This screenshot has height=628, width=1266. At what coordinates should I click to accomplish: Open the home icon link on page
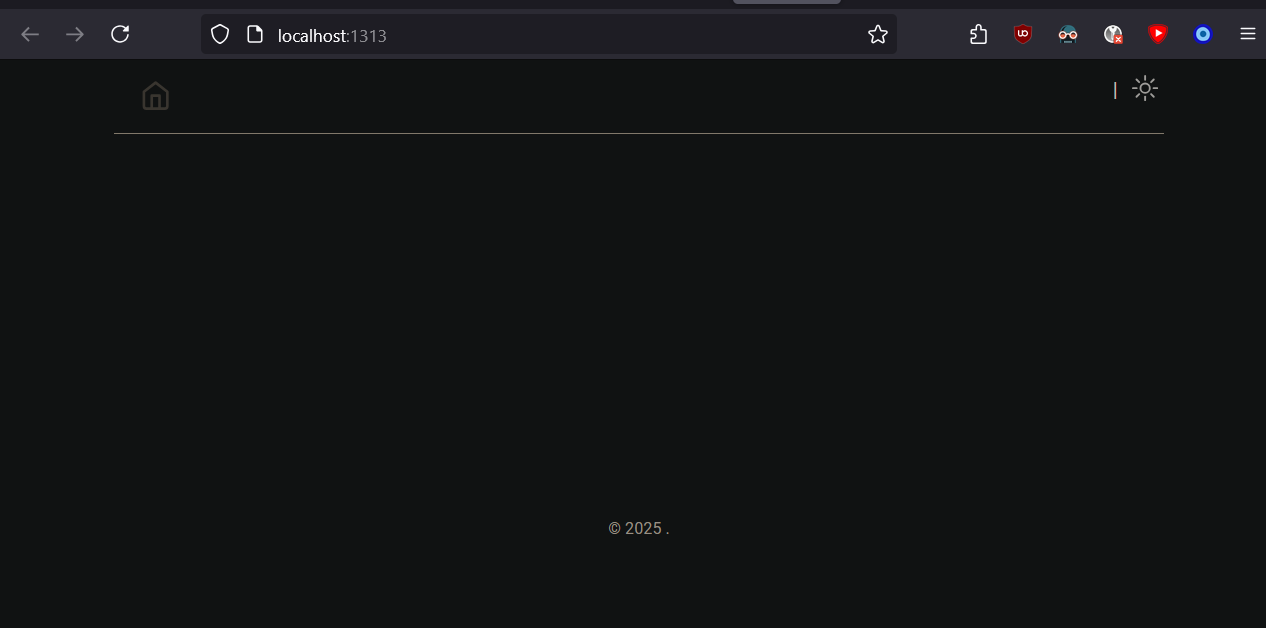coord(155,96)
